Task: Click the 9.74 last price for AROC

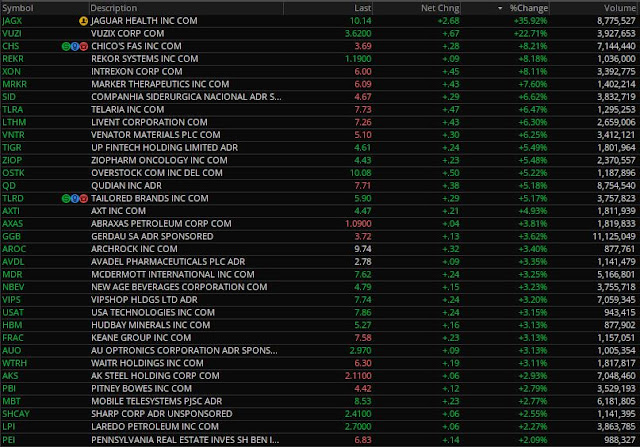Action: pyautogui.click(x=363, y=249)
